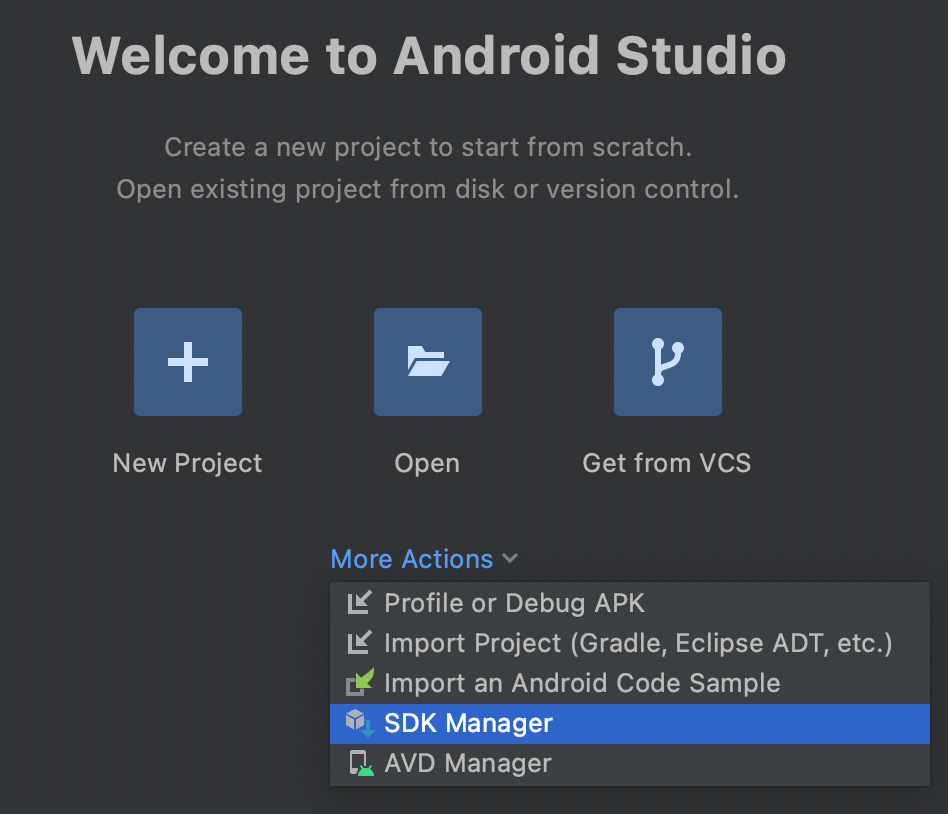Viewport: 948px width, 814px height.
Task: Click the SDK Manager cube icon
Action: tap(360, 723)
